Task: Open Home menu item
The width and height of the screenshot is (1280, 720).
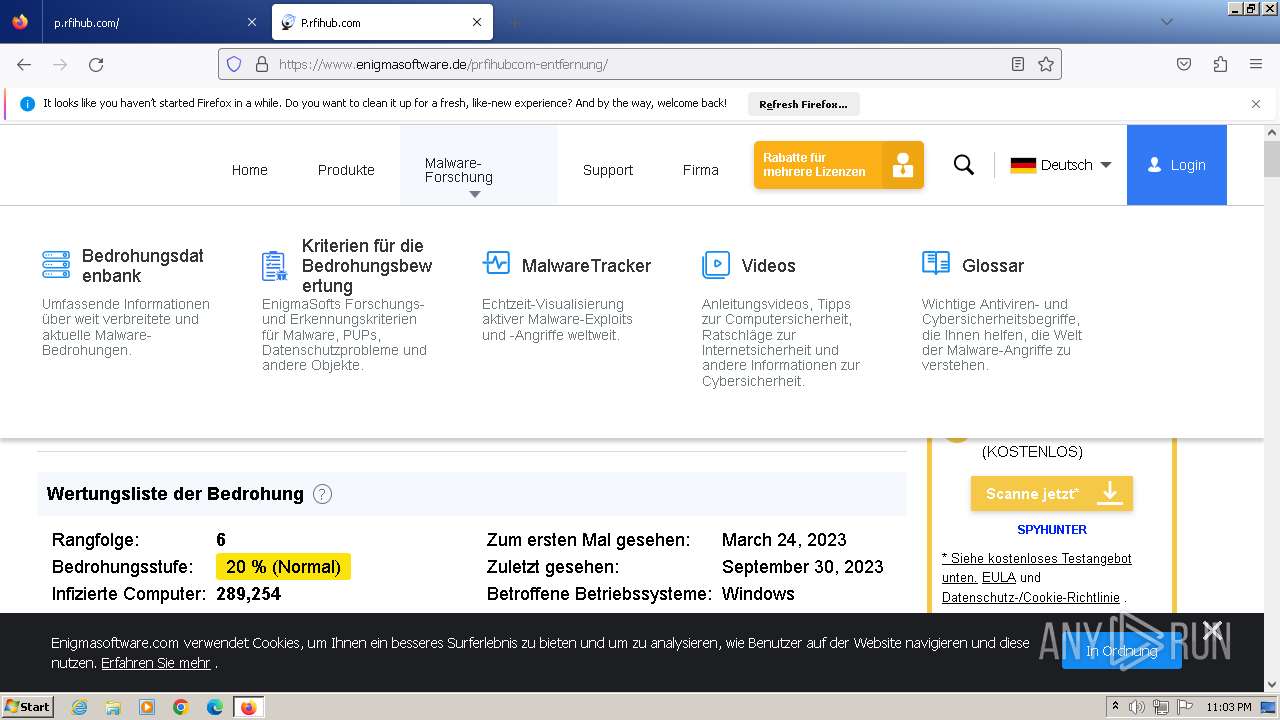Action: click(250, 170)
